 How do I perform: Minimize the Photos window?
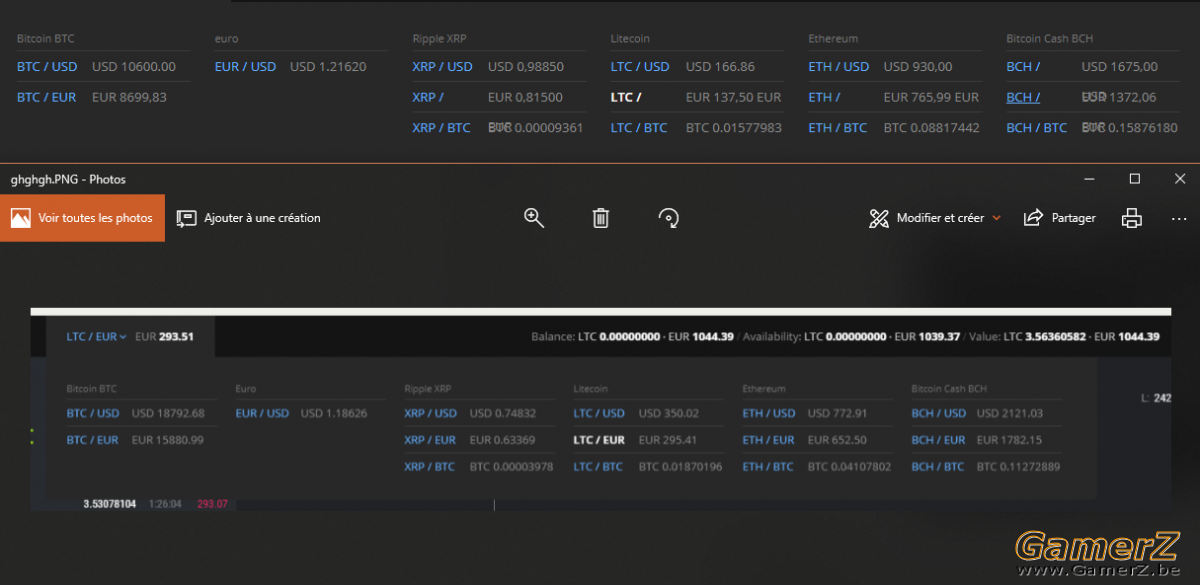click(x=1088, y=179)
